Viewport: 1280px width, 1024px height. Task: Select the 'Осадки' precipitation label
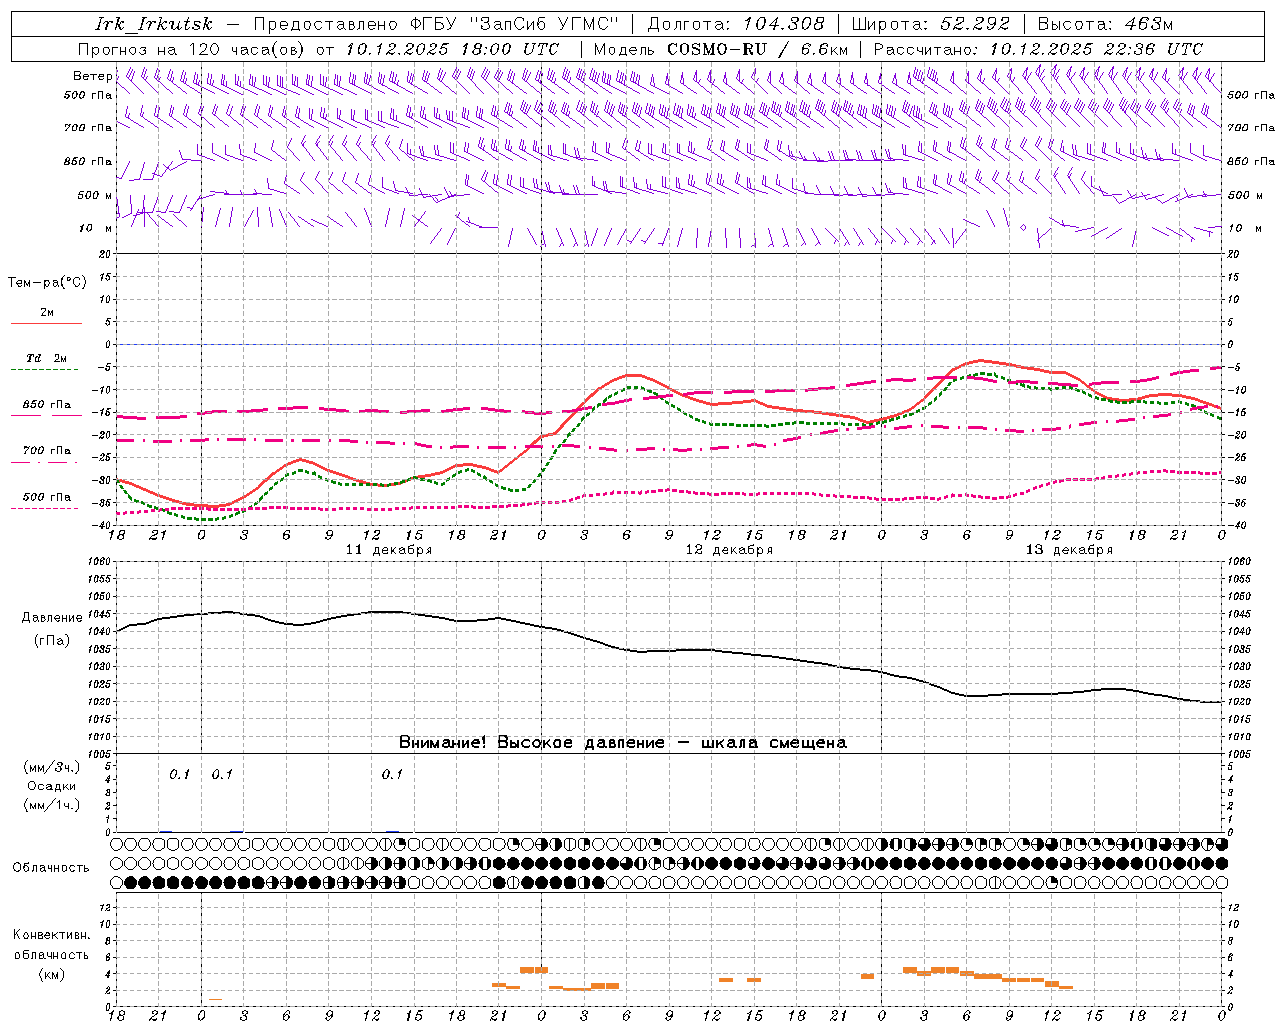52,786
